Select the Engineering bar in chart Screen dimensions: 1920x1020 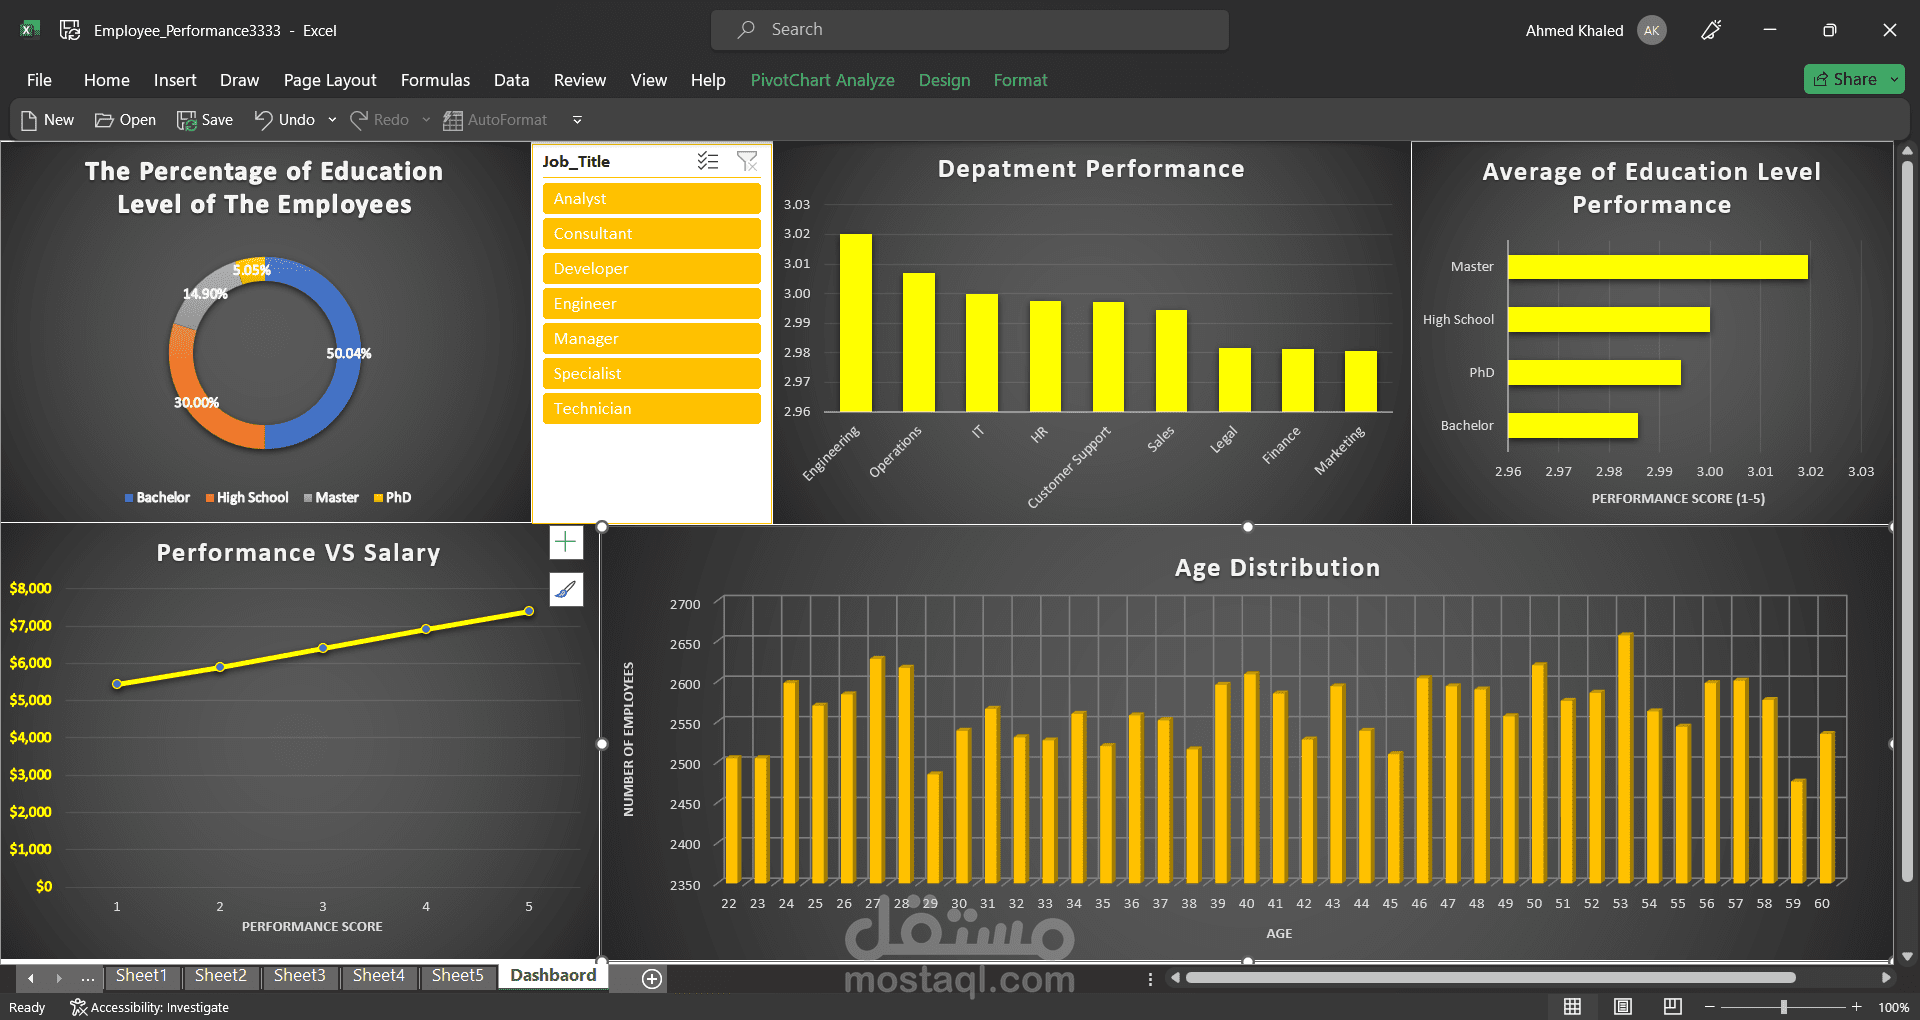(856, 322)
